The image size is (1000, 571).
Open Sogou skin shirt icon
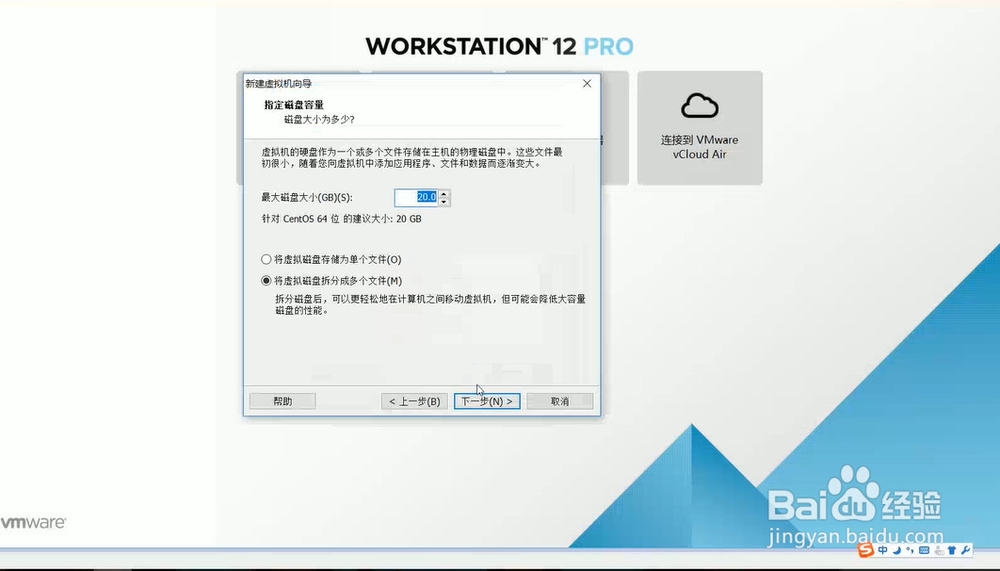click(952, 550)
